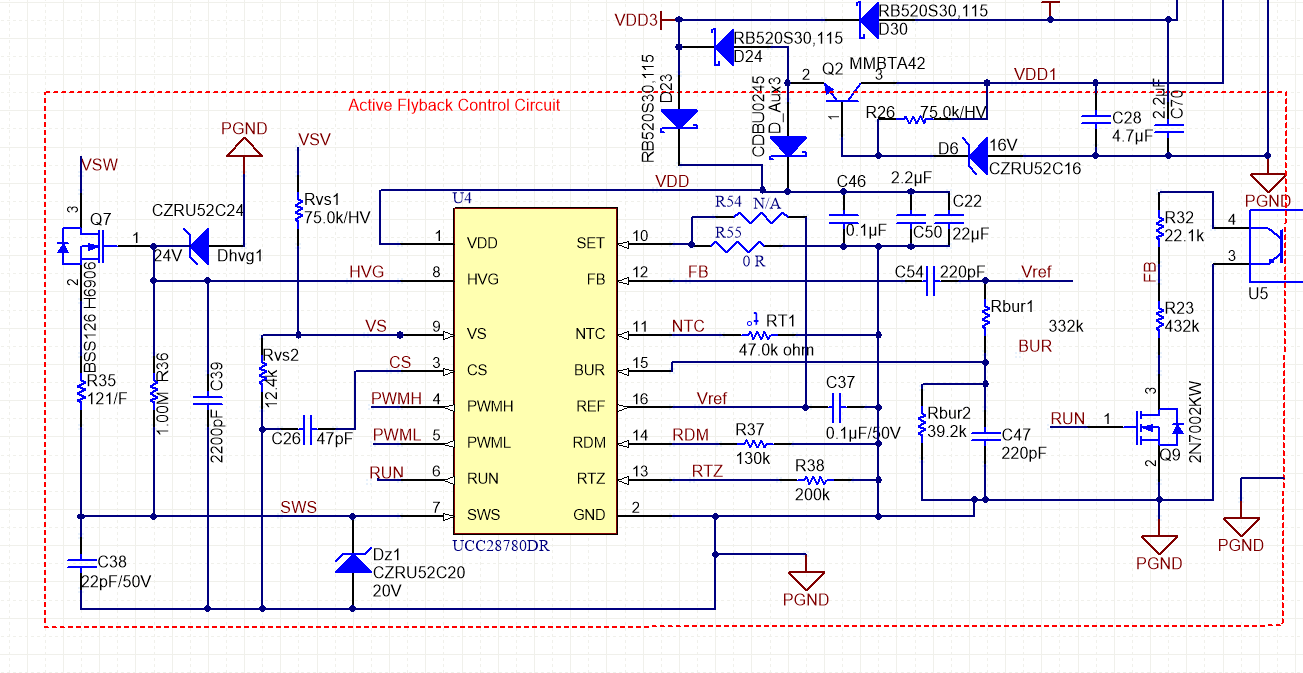1303x673 pixels.
Task: Click capacitor C54 220pF symbol
Action: 931,282
